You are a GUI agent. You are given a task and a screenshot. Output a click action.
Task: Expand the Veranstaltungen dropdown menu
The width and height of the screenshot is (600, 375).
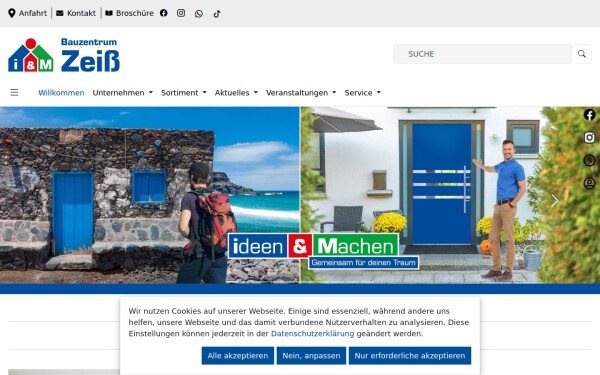click(x=301, y=93)
